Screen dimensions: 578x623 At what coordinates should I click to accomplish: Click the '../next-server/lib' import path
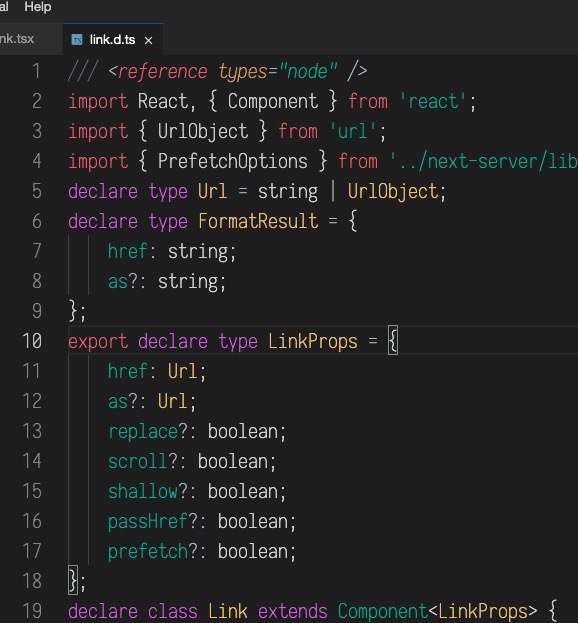coord(483,161)
